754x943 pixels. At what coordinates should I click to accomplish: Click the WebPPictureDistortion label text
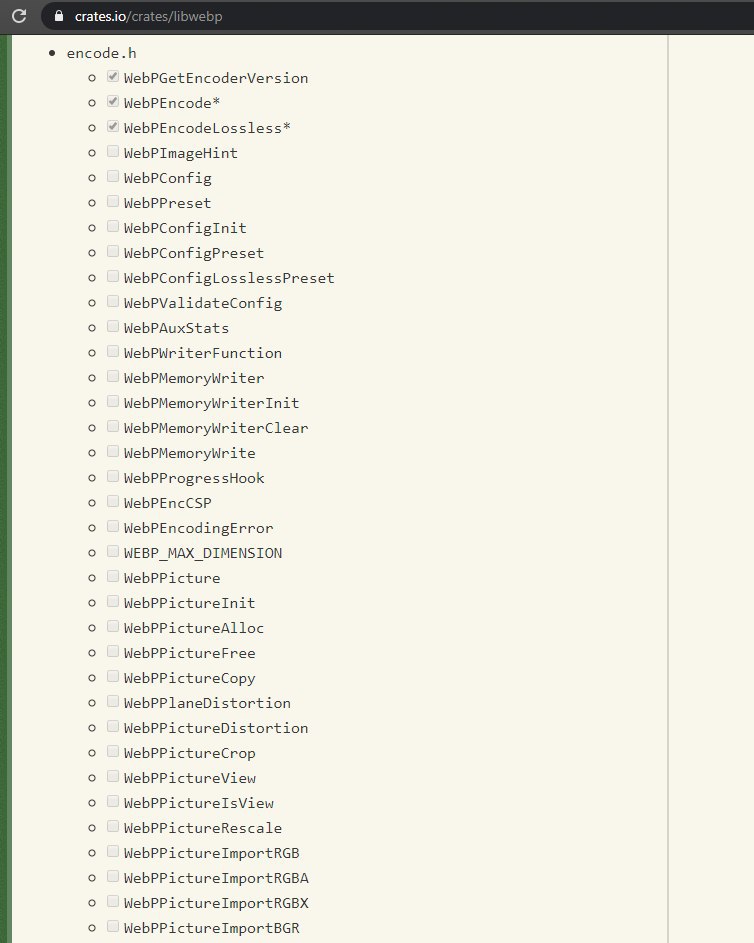click(216, 728)
